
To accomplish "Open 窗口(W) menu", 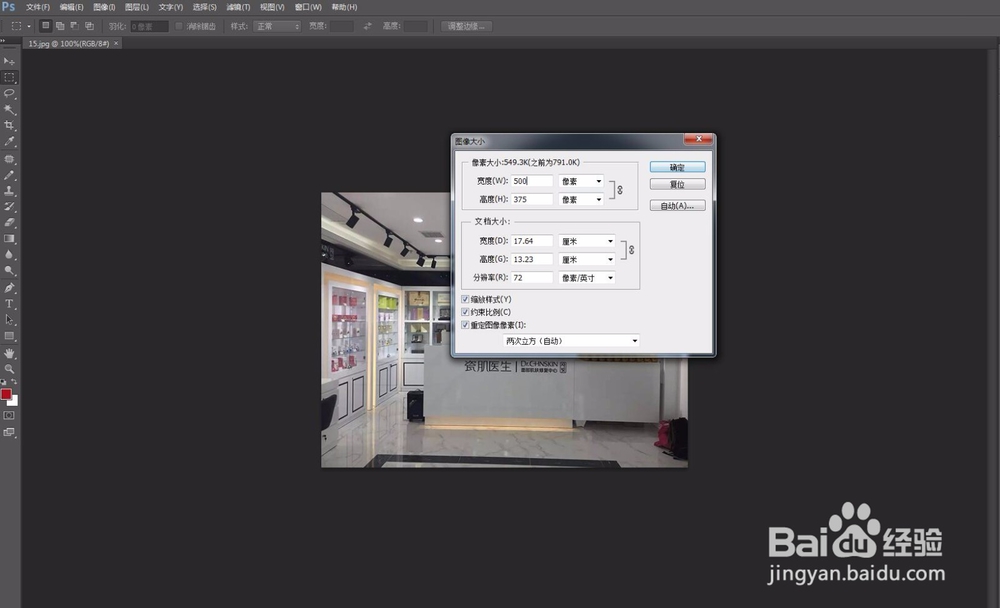I will point(308,7).
